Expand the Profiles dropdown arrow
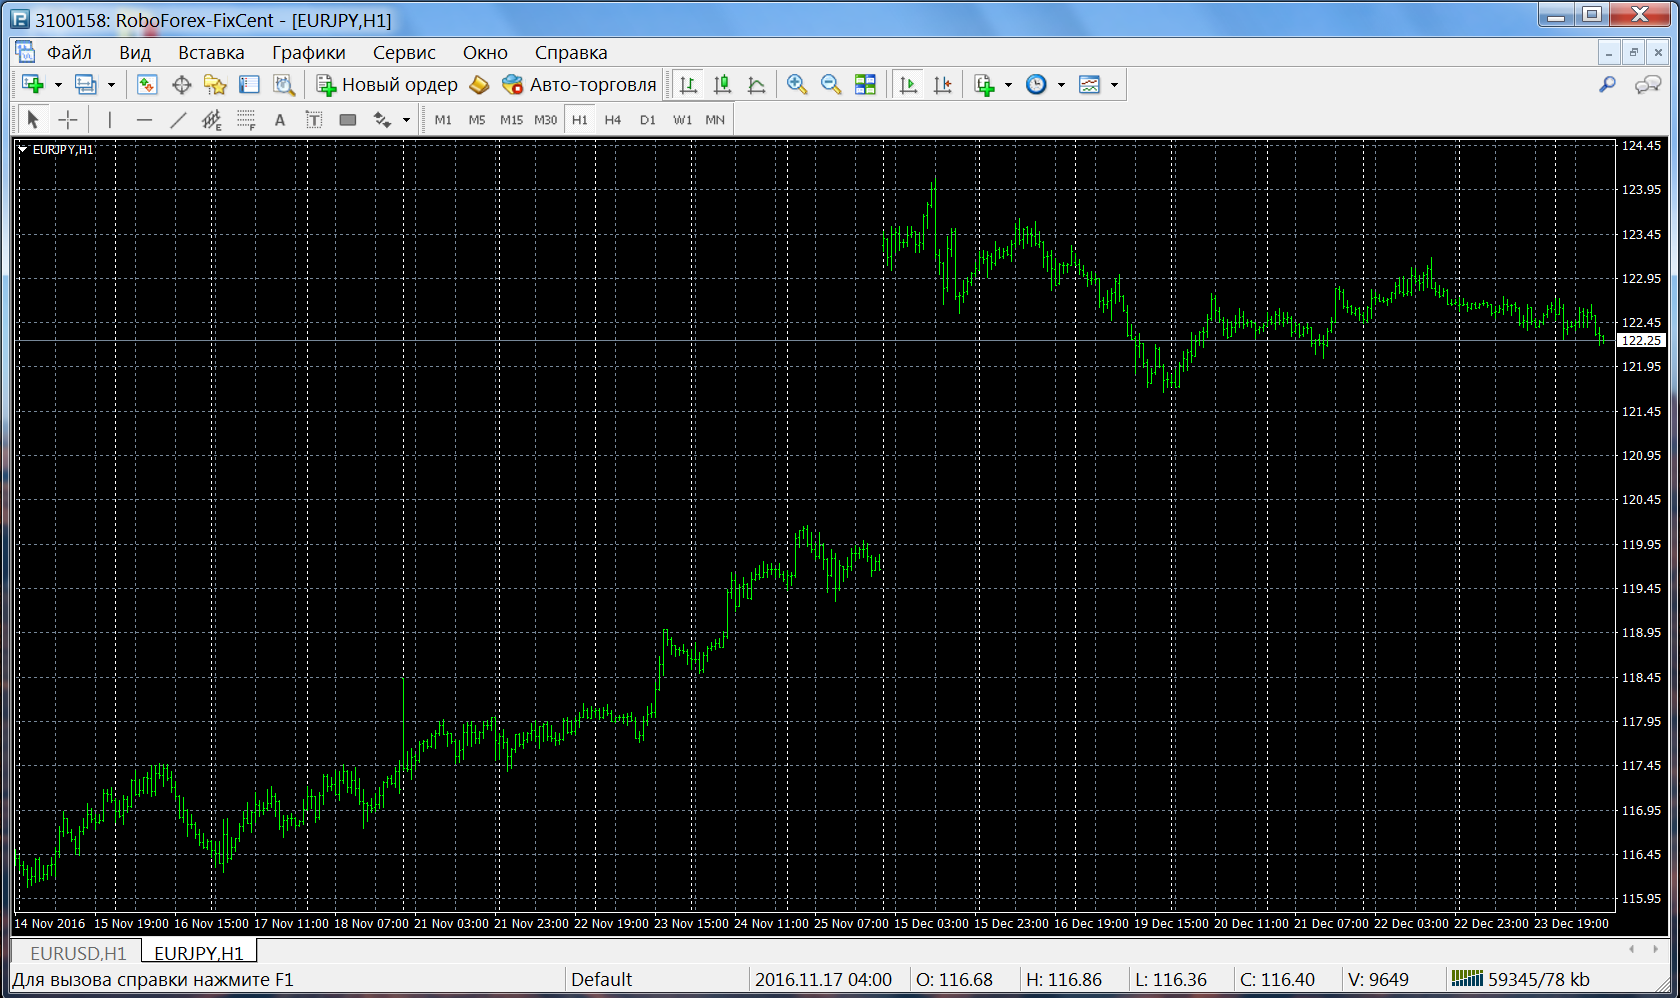This screenshot has height=998, width=1680. (111, 85)
